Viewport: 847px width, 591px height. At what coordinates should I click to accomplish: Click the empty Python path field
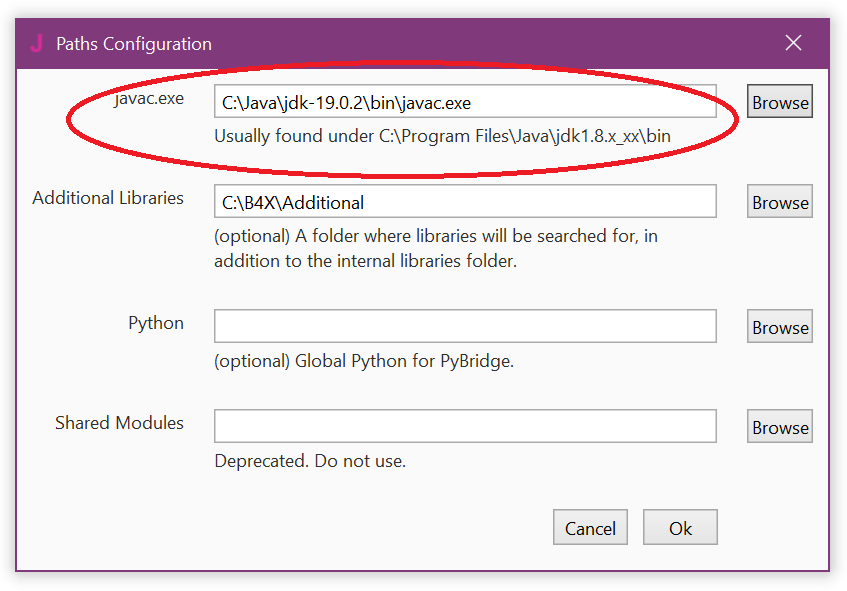(465, 327)
